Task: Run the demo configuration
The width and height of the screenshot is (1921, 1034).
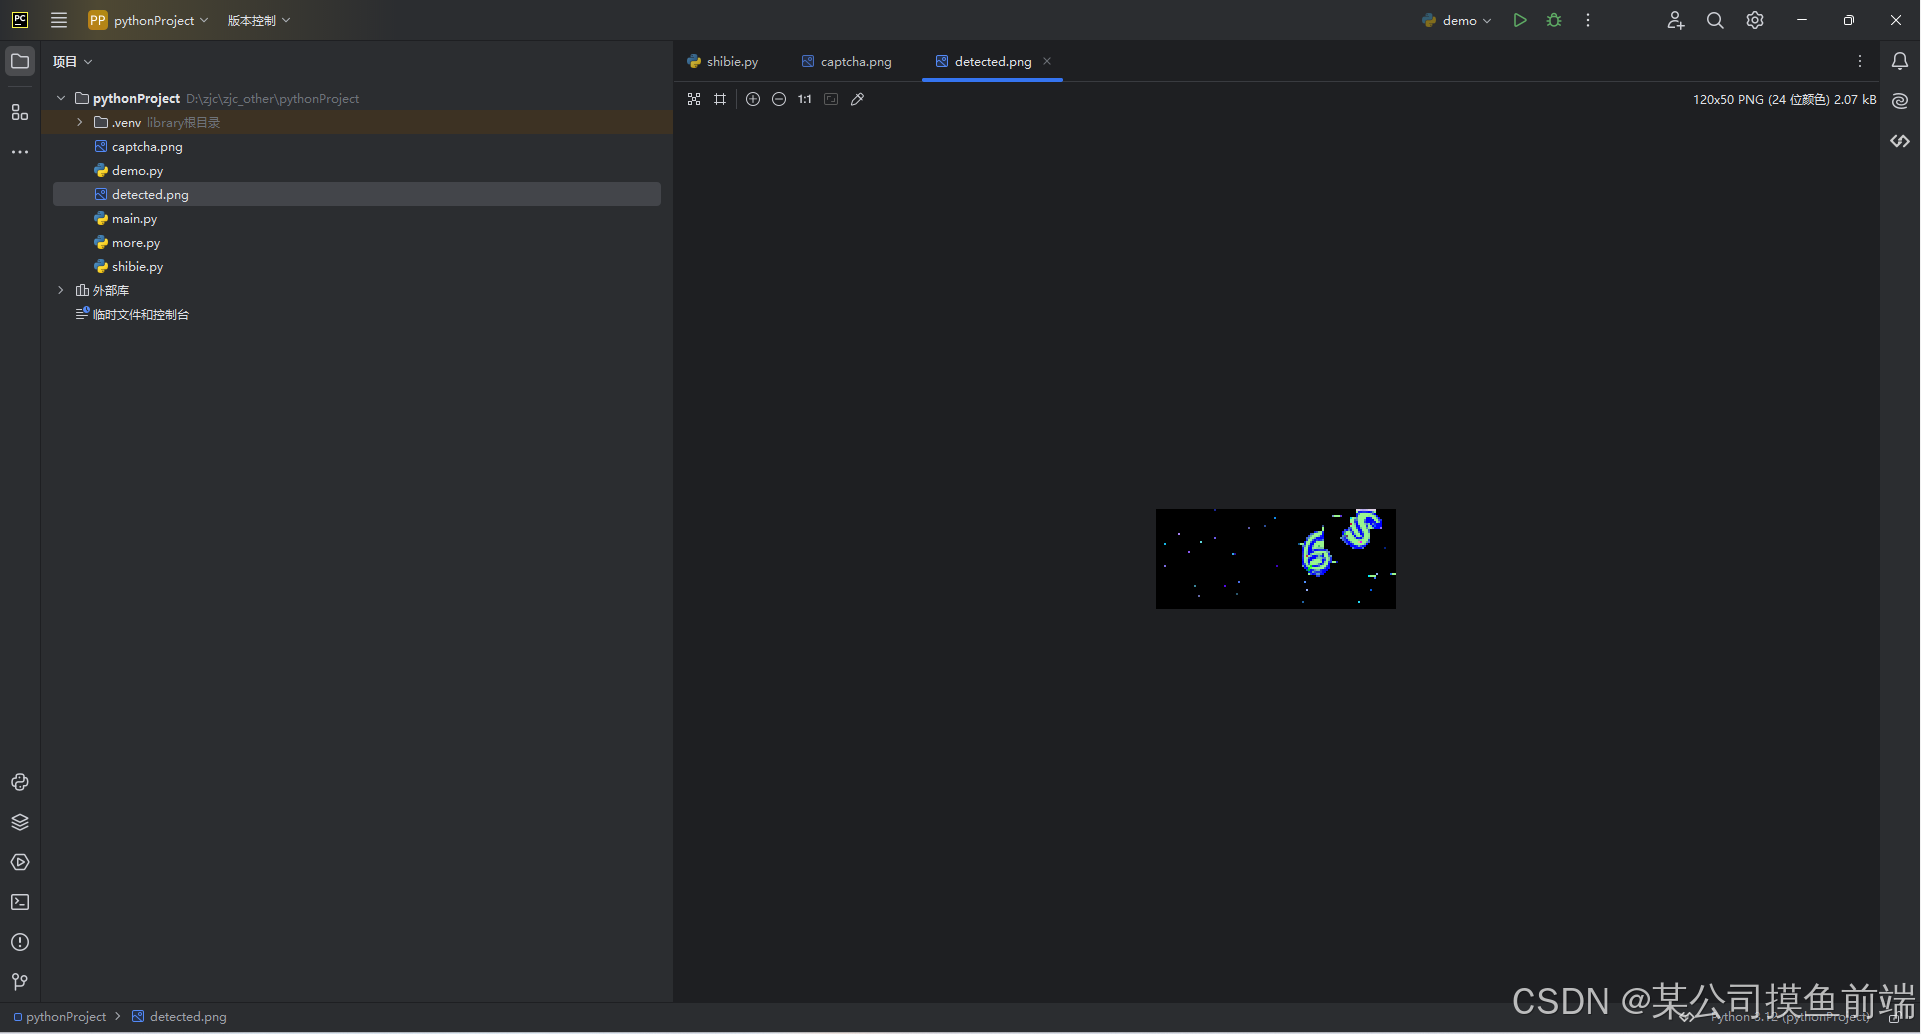Action: coord(1520,20)
